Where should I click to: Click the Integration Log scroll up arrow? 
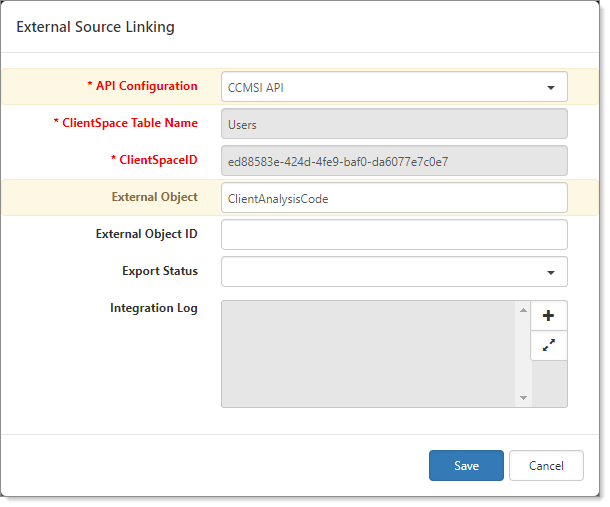524,311
